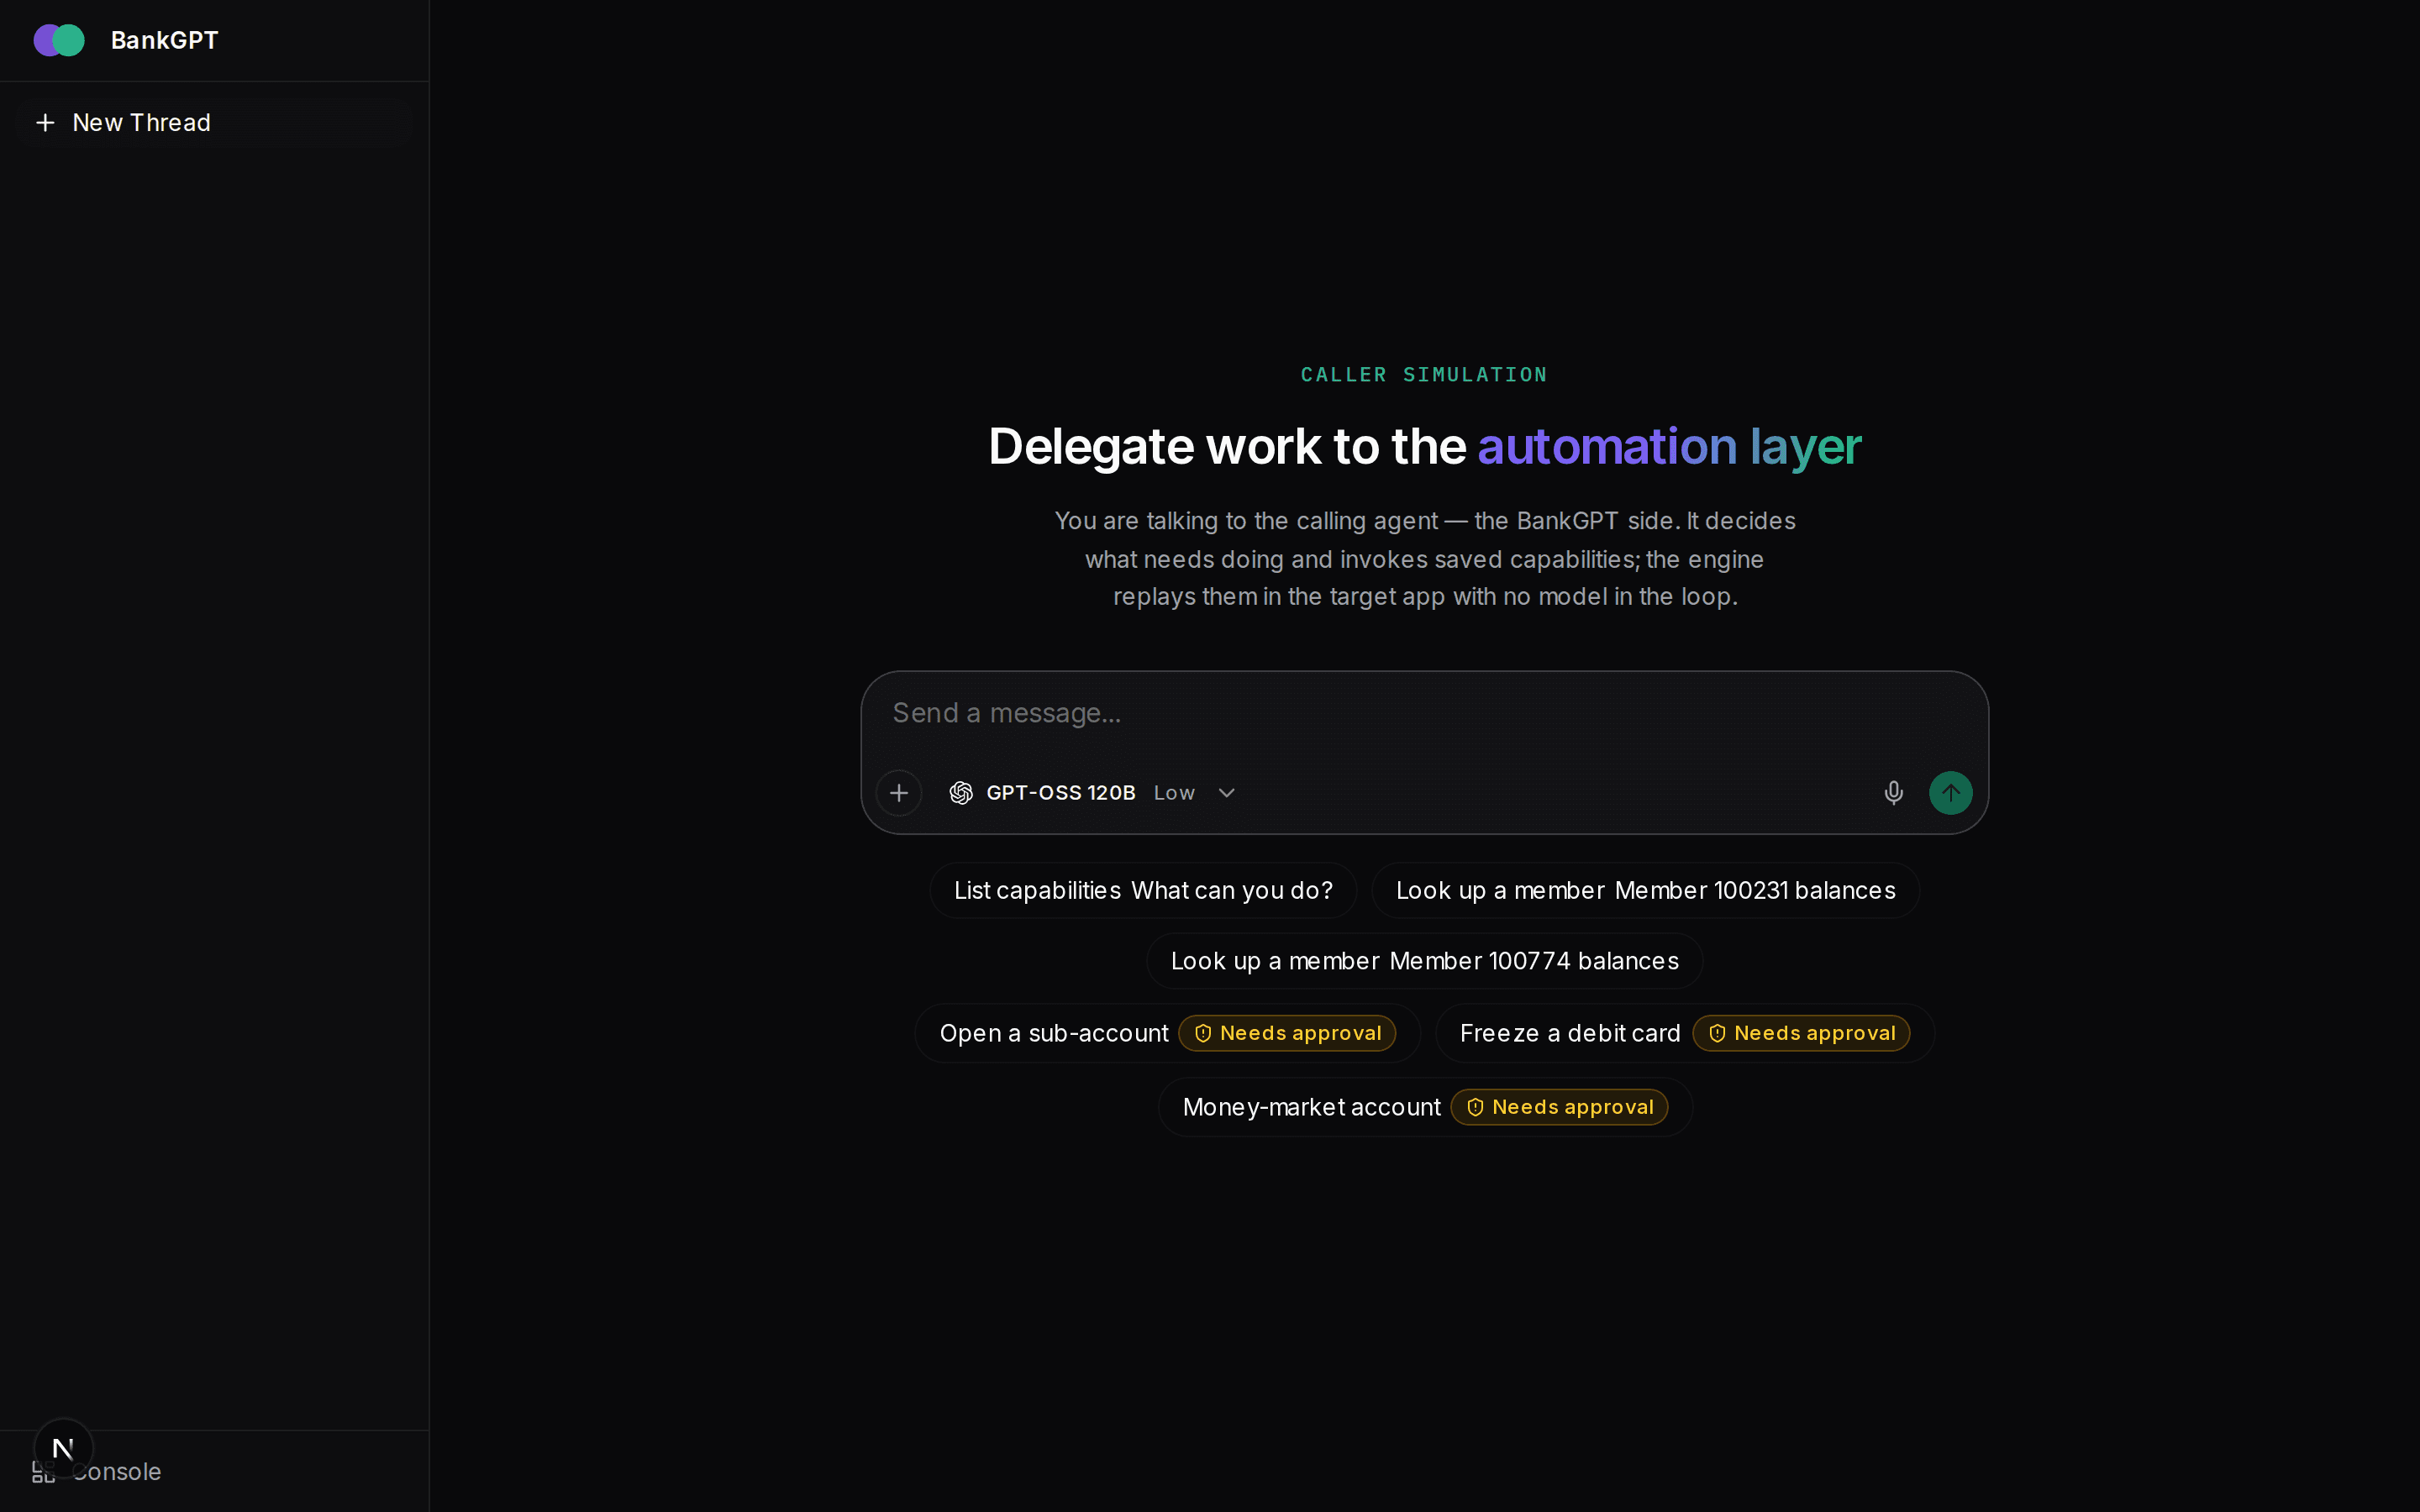Click the Needs approval badge on Money-market account

click(x=1559, y=1107)
